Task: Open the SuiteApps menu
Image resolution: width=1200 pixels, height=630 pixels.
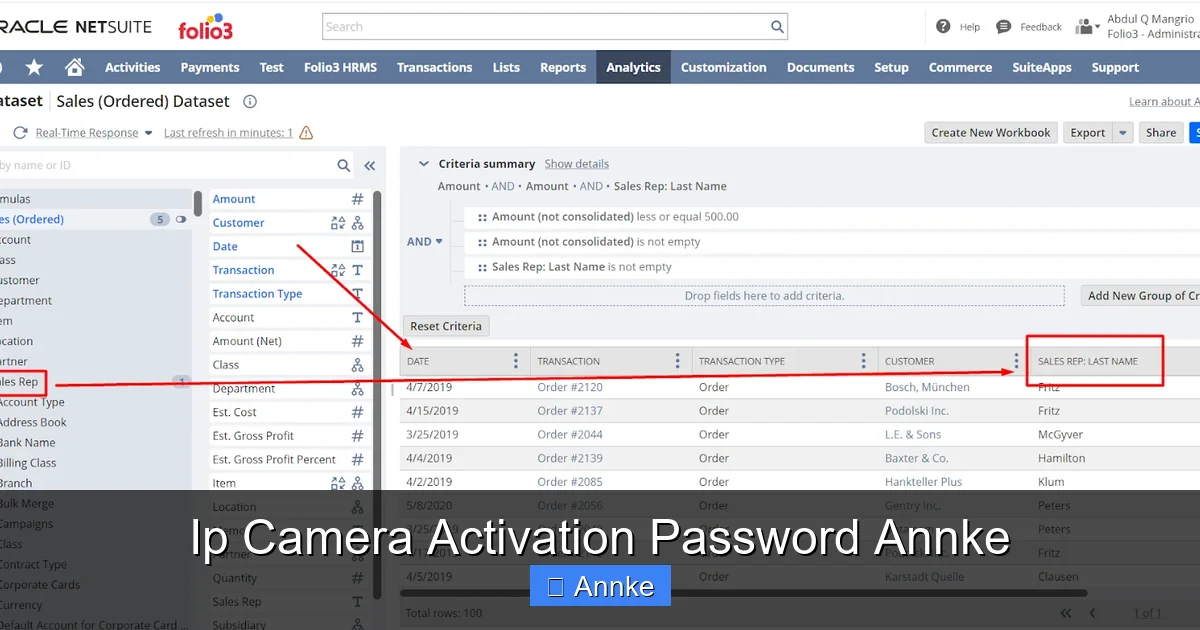Action: tap(1041, 67)
